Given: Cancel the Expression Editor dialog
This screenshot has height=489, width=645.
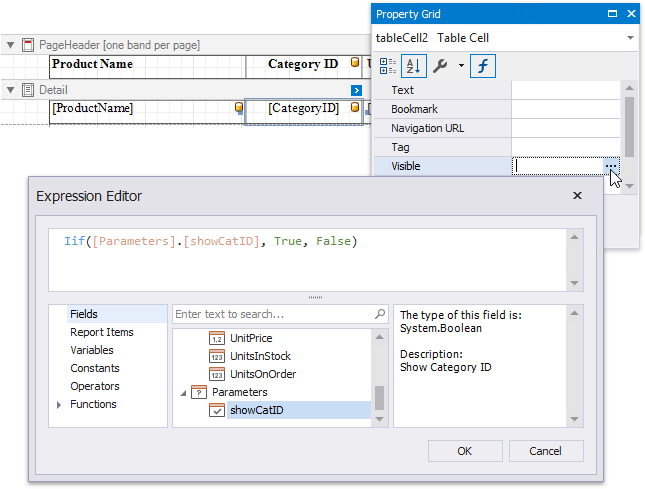Looking at the screenshot, I should click(544, 451).
